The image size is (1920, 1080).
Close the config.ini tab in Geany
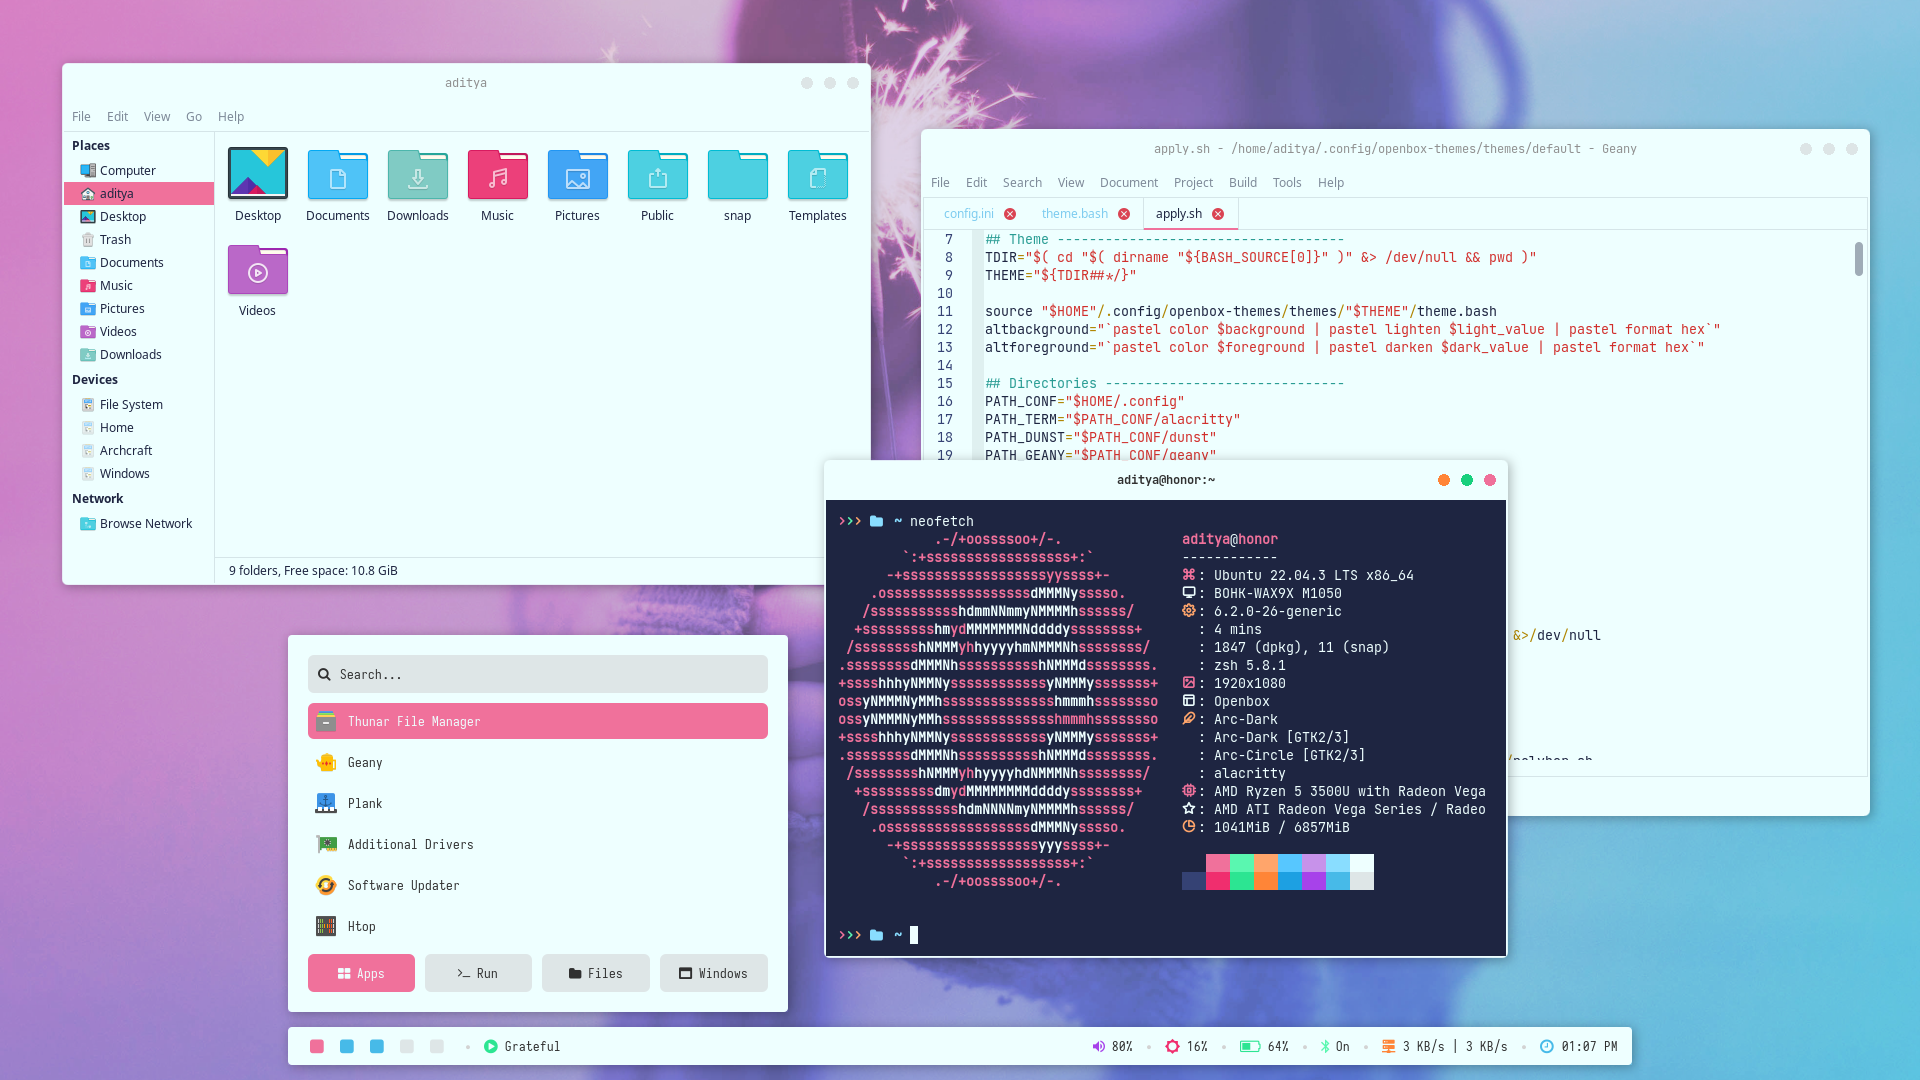tap(1010, 214)
